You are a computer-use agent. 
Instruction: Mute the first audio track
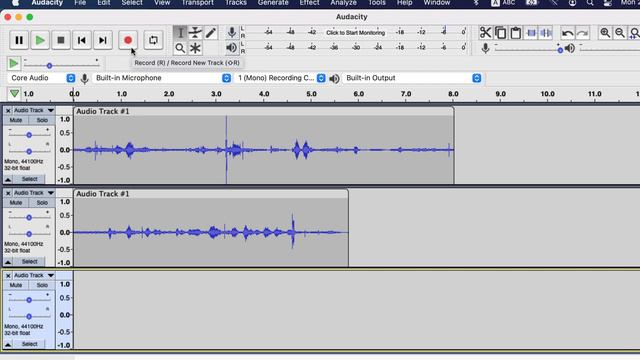[16, 120]
